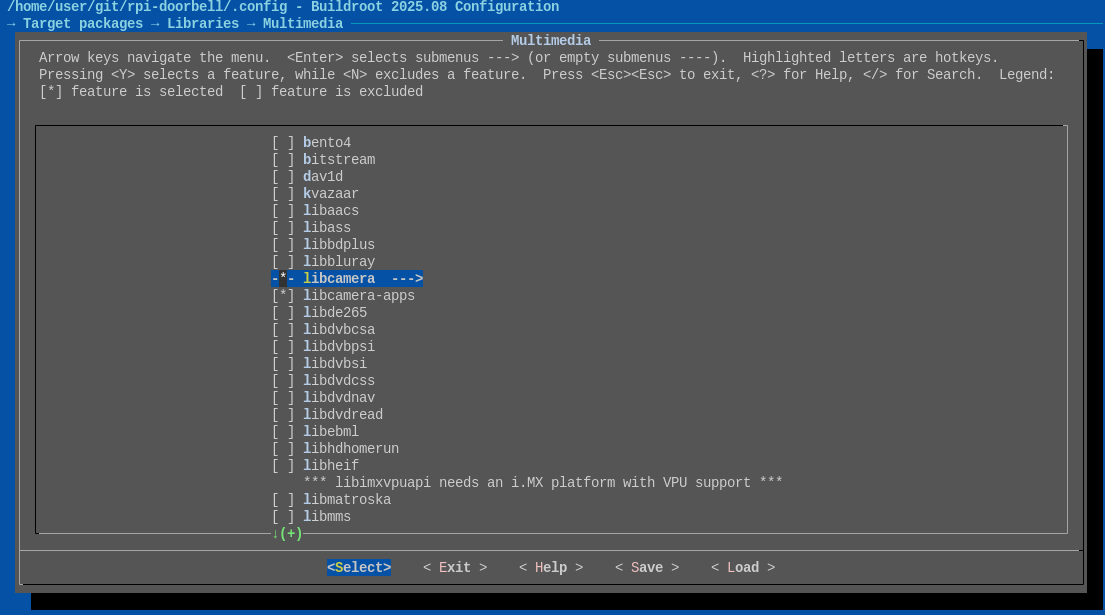Click the Exit button
Screen dimensions: 1105x615
pos(454,567)
